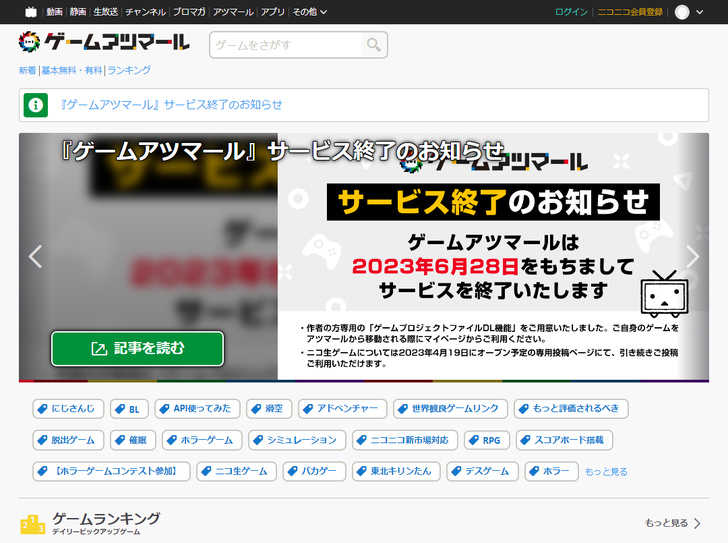The height and width of the screenshot is (543, 728).
Task: Select the 脱出ゲーム tag
Action: (x=68, y=440)
